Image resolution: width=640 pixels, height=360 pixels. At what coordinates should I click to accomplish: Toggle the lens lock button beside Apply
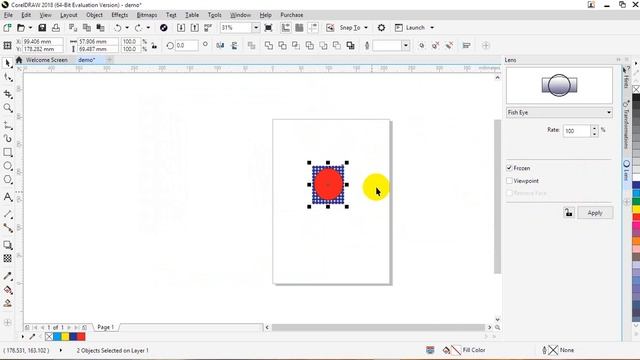[569, 213]
